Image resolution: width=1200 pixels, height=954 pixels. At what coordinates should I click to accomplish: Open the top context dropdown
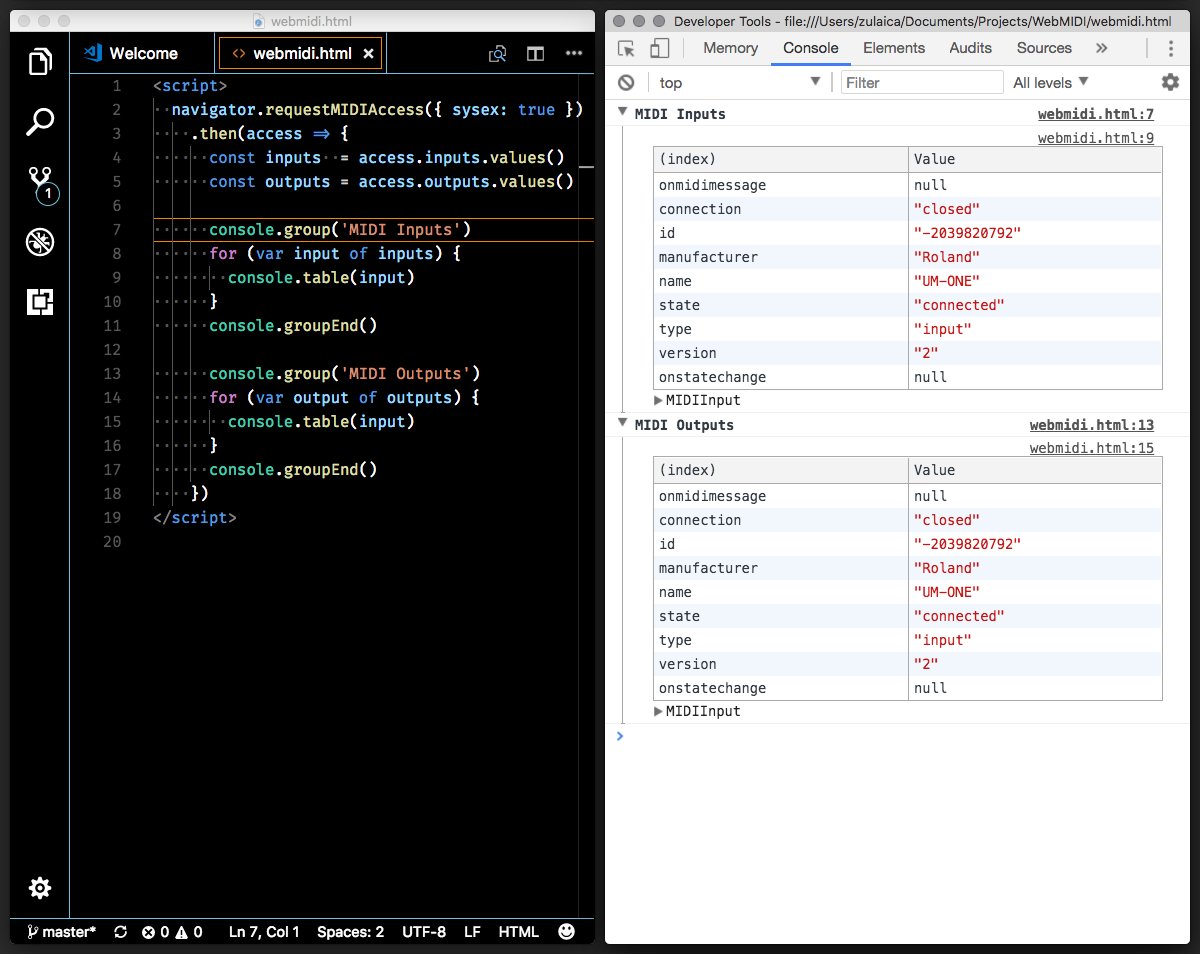(738, 83)
